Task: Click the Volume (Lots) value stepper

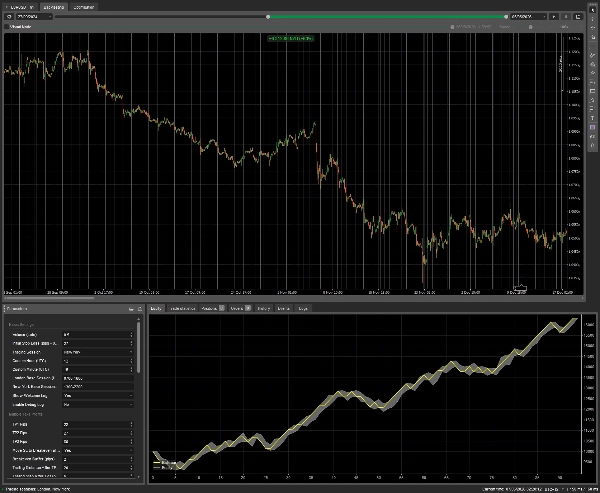Action: (131, 335)
